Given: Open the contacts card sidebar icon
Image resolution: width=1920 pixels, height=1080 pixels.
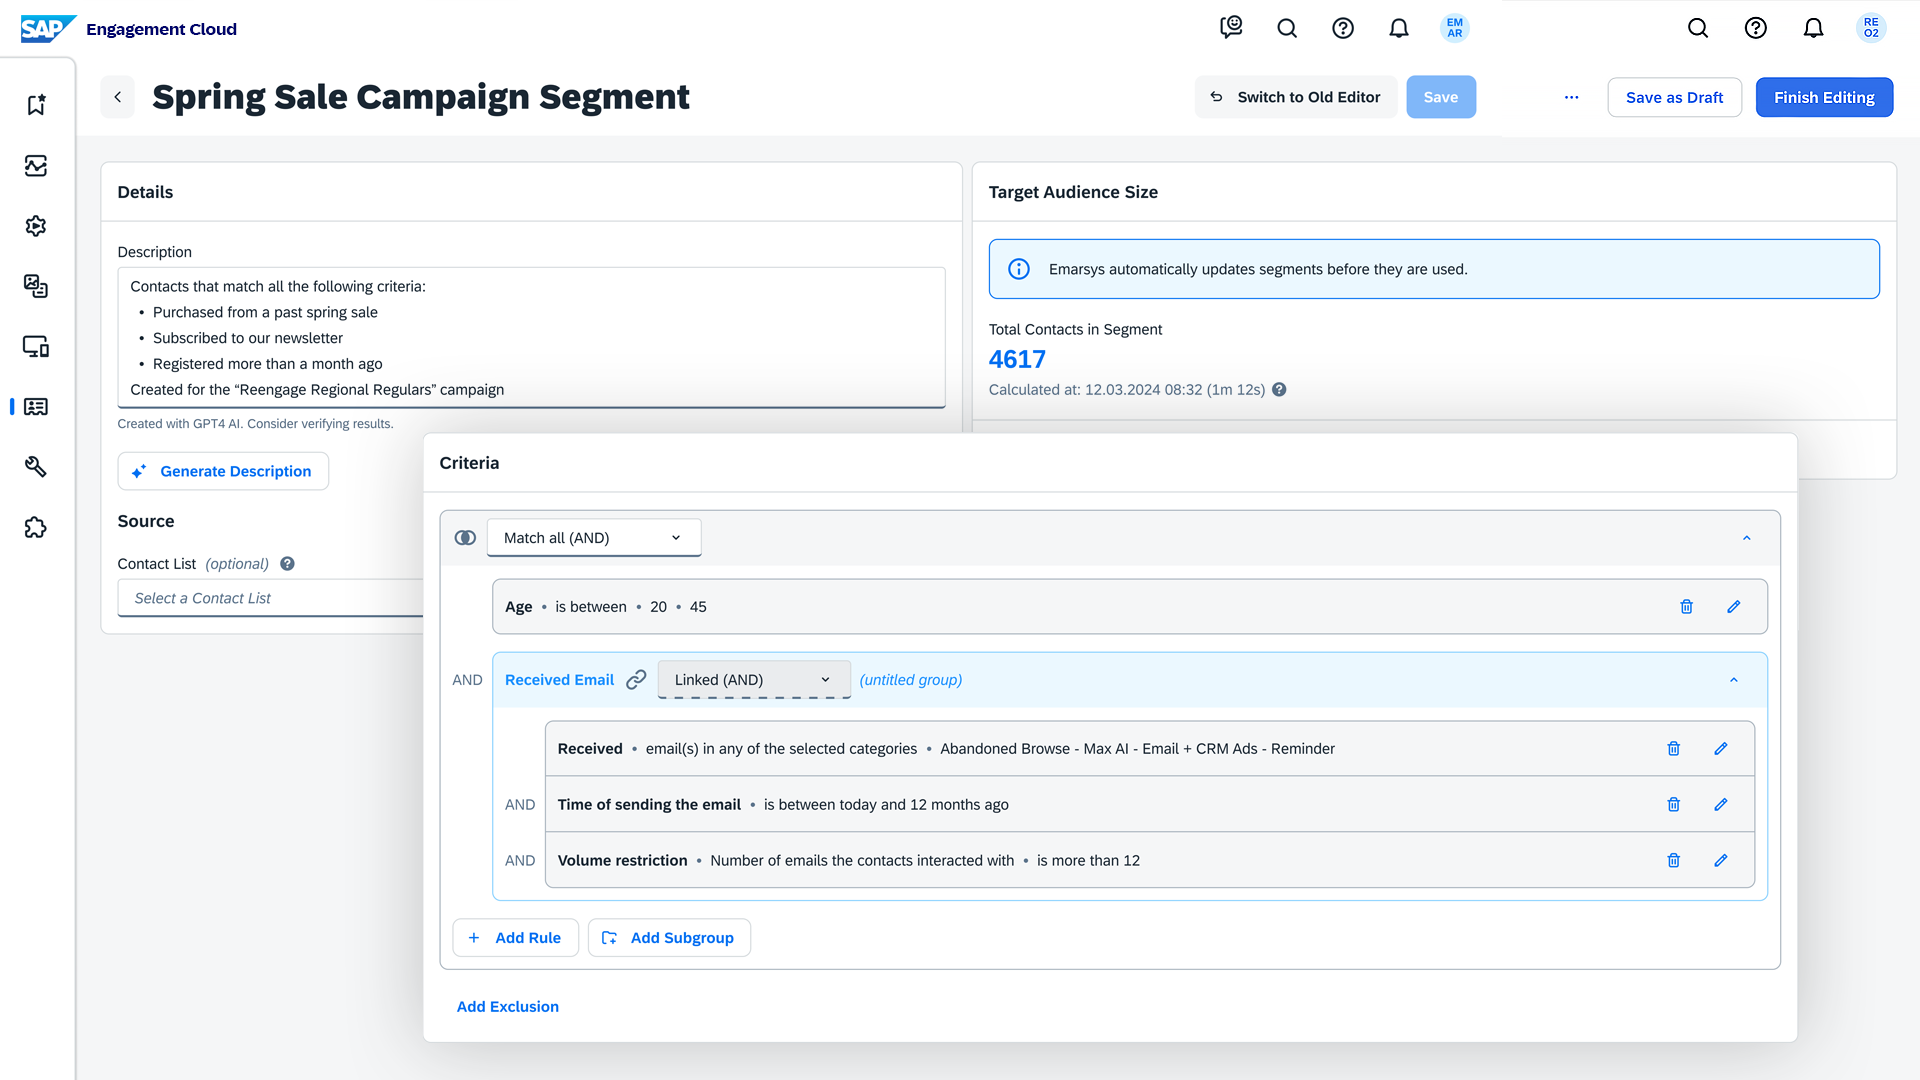Looking at the screenshot, I should click(x=36, y=407).
